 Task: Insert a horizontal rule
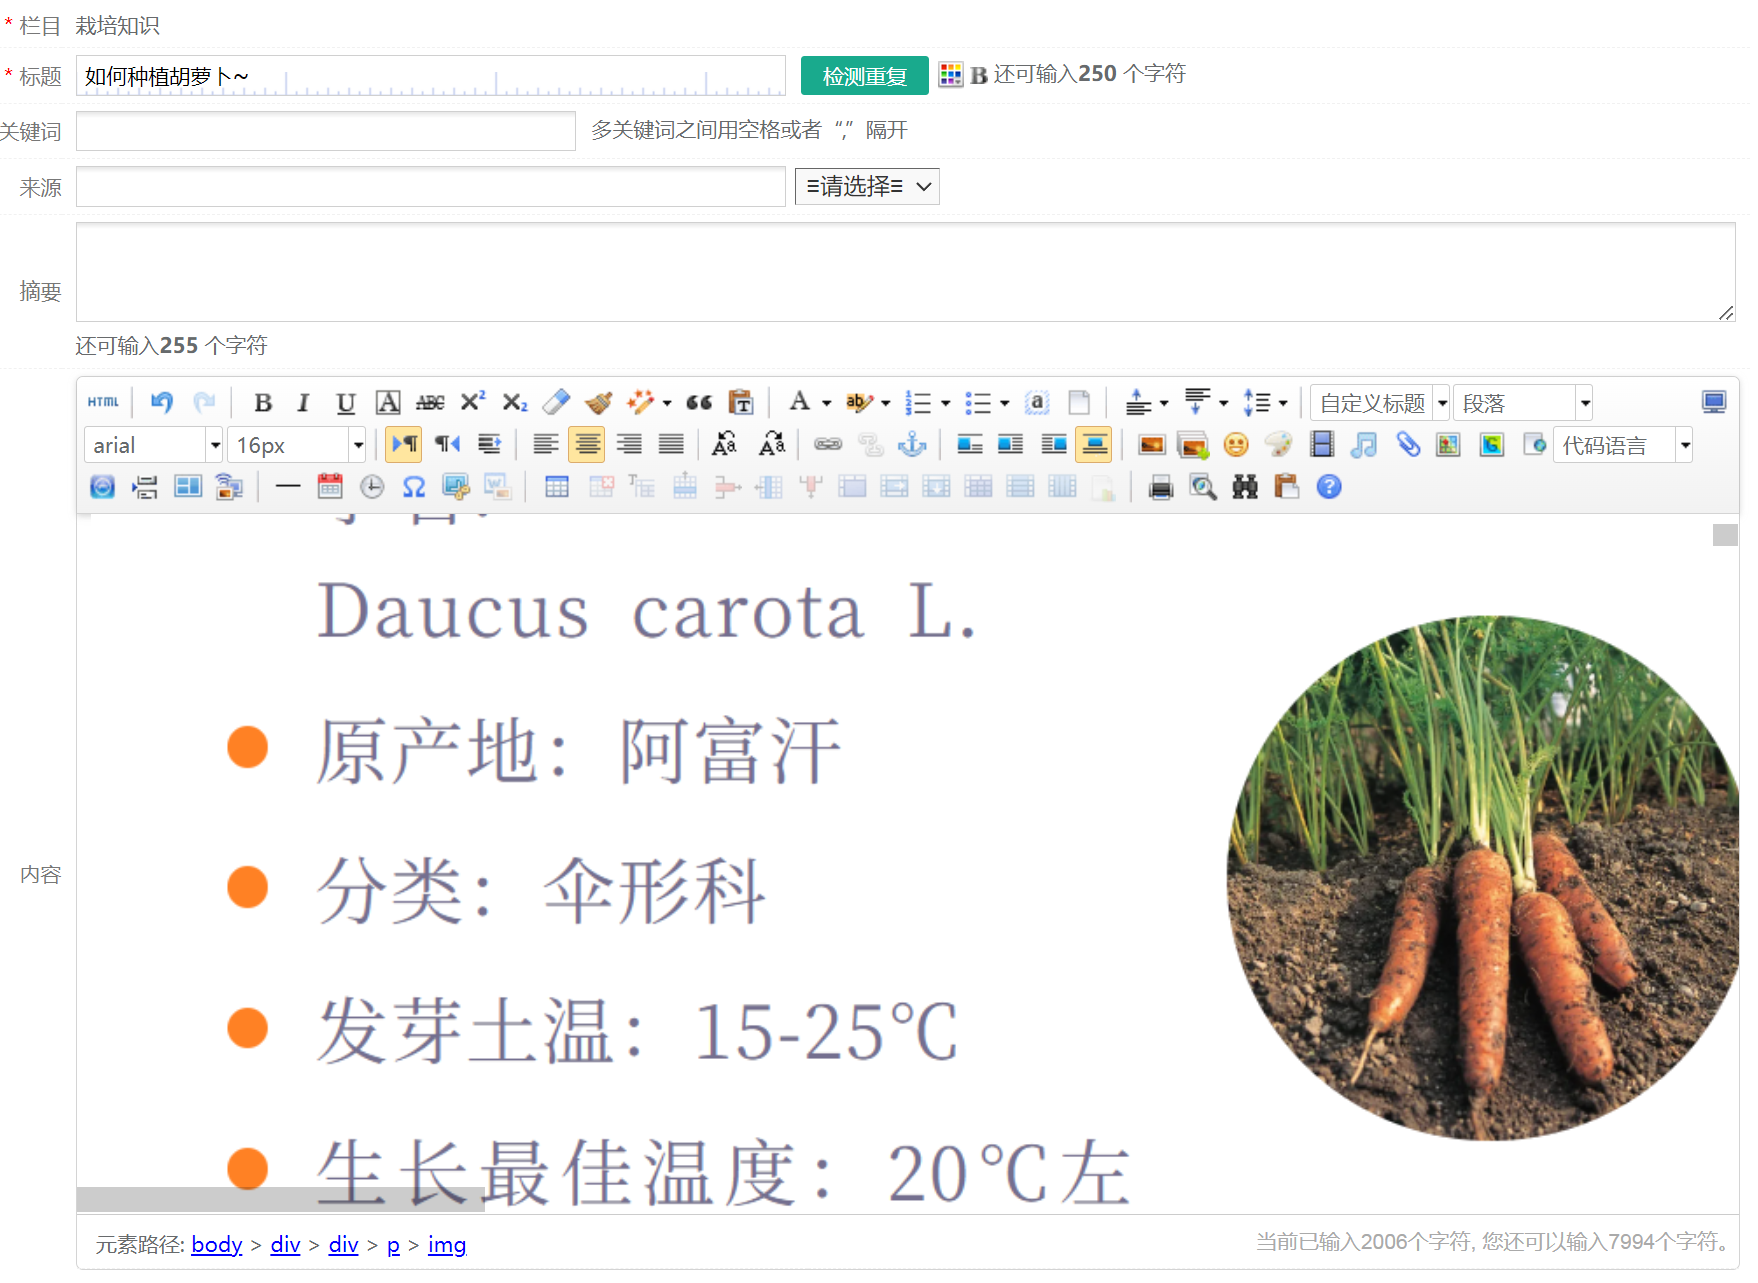click(x=287, y=487)
